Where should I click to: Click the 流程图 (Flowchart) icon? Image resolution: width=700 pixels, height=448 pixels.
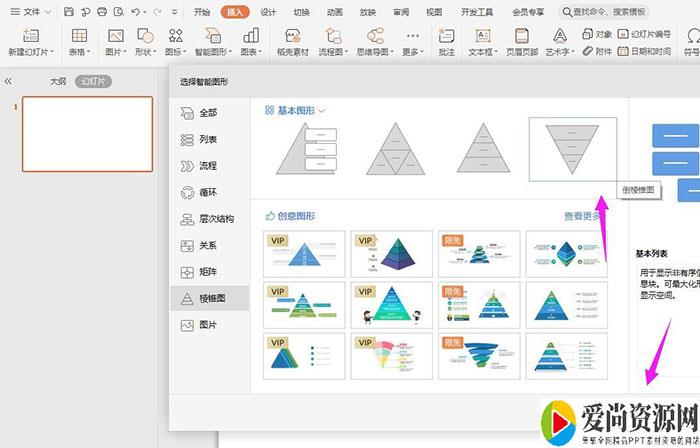[330, 37]
